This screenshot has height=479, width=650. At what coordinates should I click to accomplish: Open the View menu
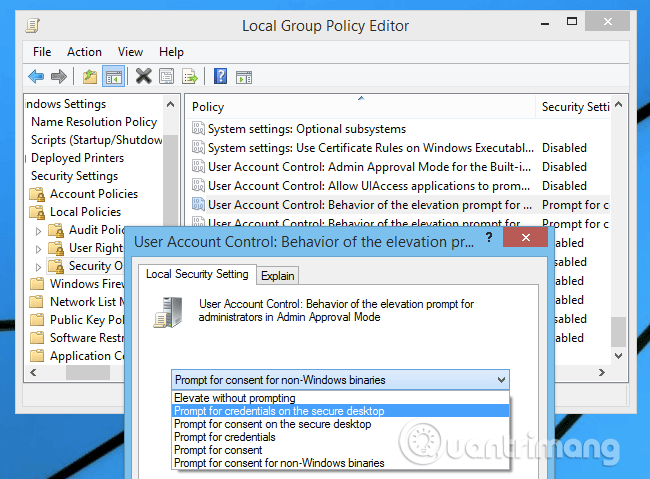[x=130, y=52]
